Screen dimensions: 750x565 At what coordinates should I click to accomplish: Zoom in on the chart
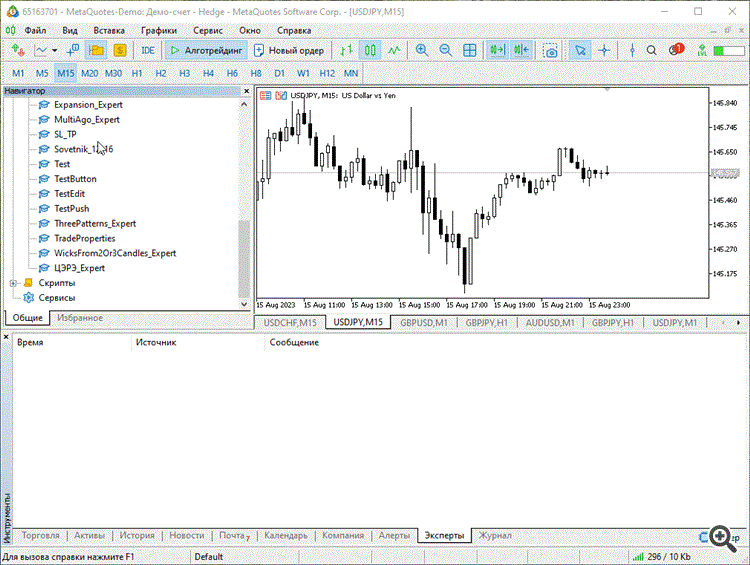tap(422, 50)
